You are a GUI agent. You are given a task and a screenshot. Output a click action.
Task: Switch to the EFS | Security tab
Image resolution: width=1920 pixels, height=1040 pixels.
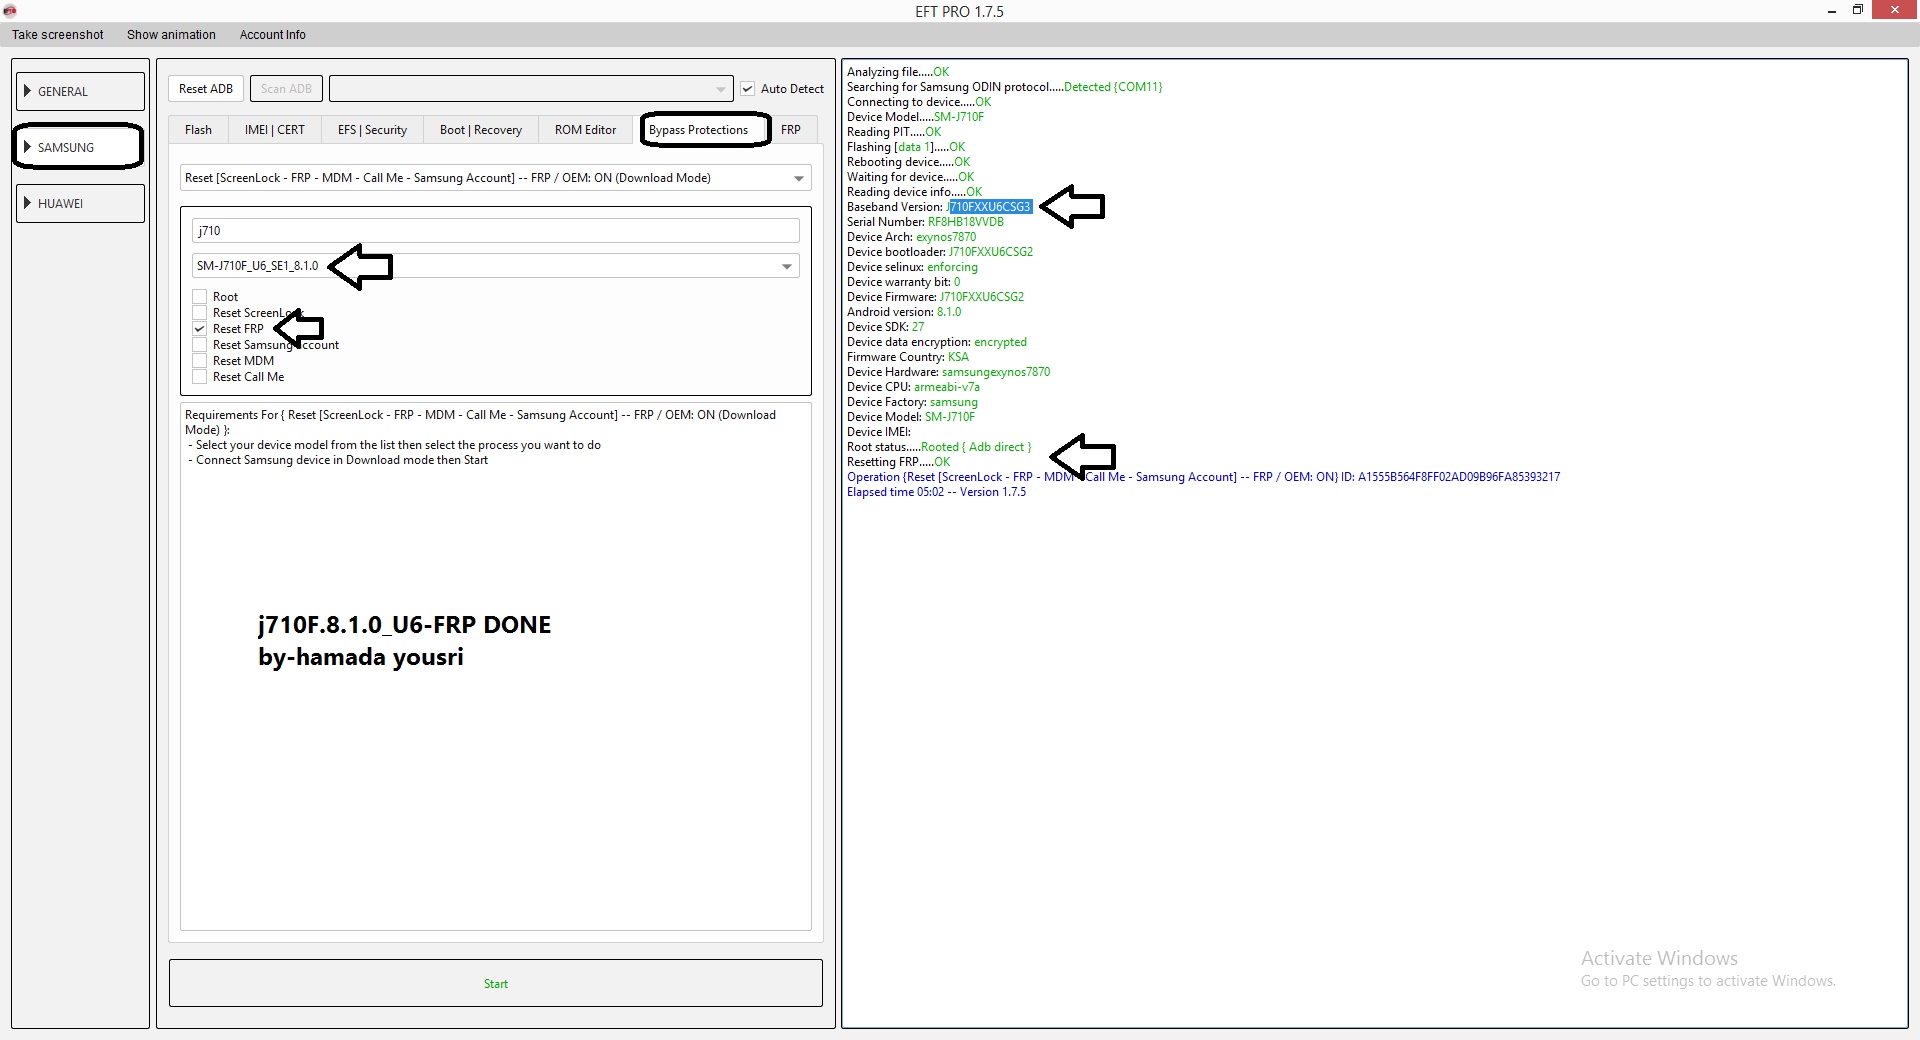point(372,130)
